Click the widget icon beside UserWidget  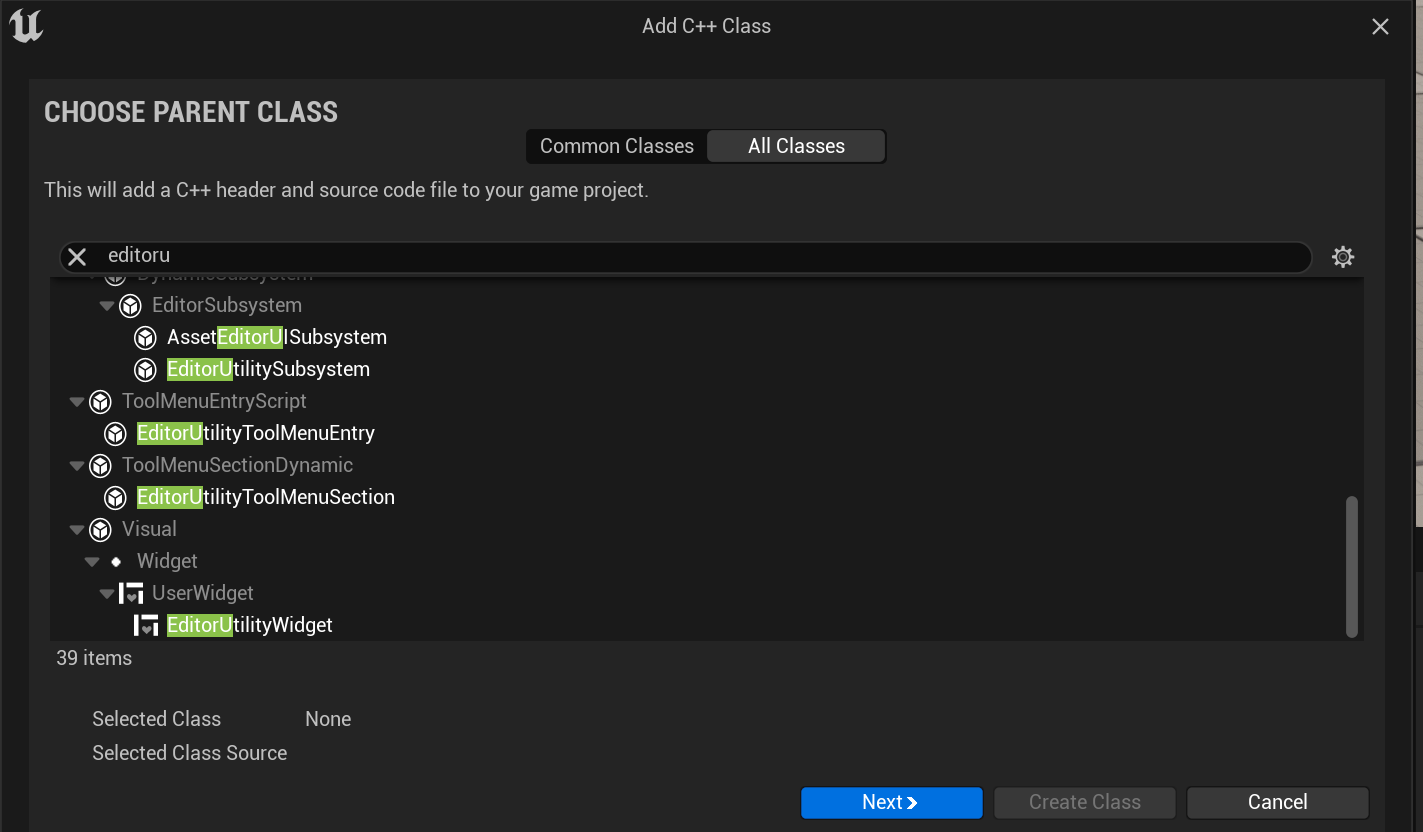tap(132, 593)
